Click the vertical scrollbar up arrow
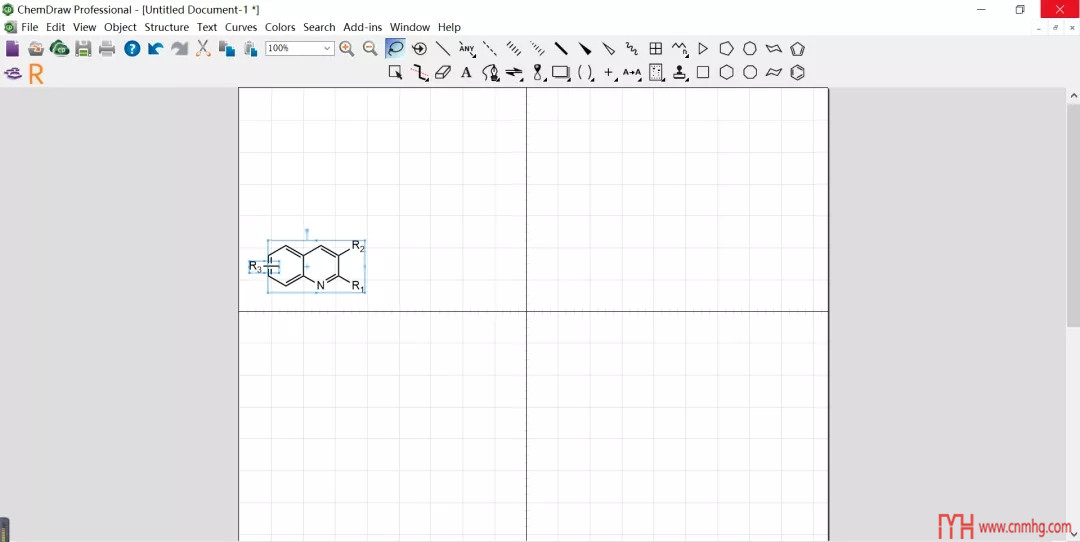 coord(1073,95)
